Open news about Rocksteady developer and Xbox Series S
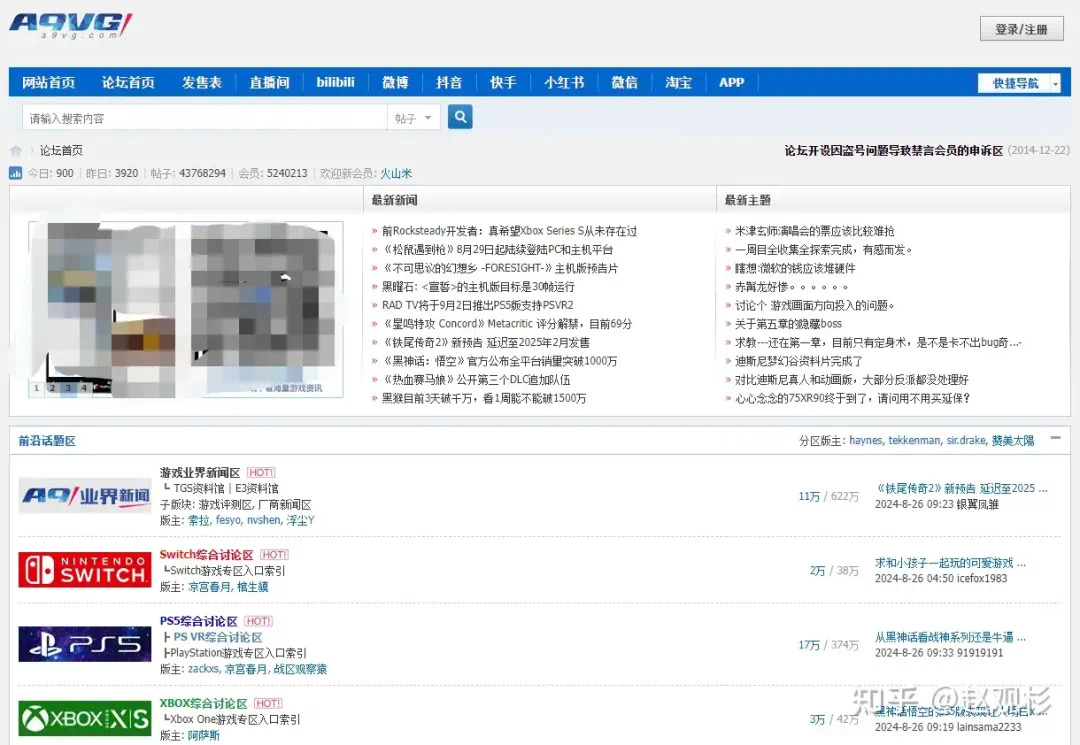The width and height of the screenshot is (1080, 745). click(509, 231)
